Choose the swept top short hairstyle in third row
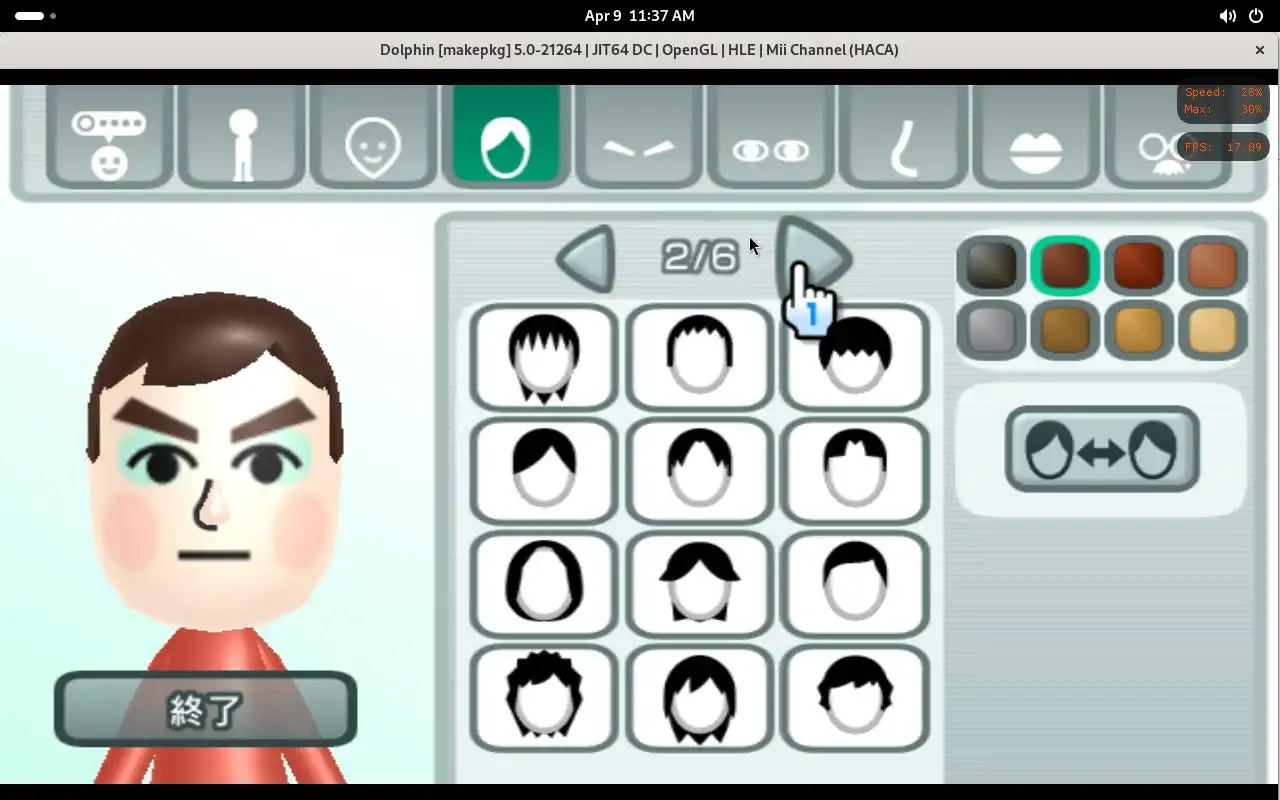 [x=855, y=585]
